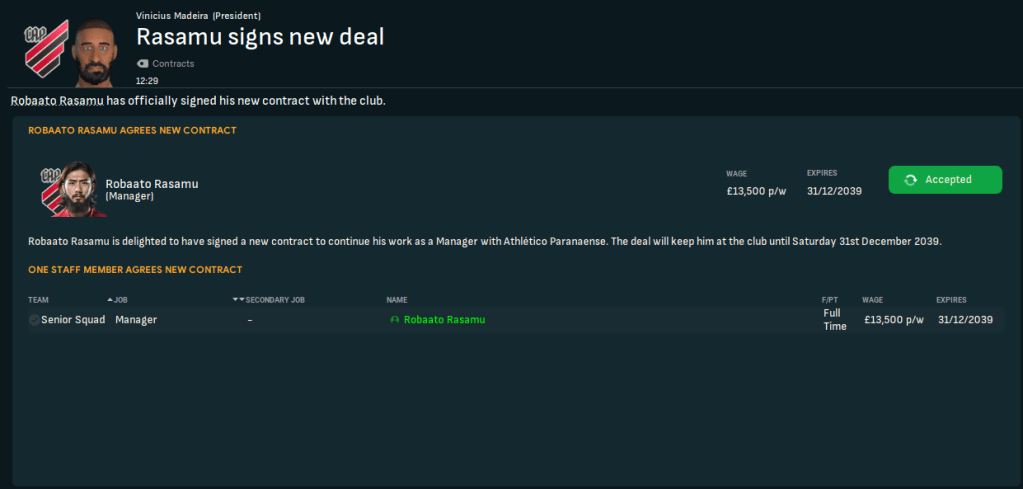Click the Contracts category label
The height and width of the screenshot is (489, 1023).
click(x=173, y=64)
